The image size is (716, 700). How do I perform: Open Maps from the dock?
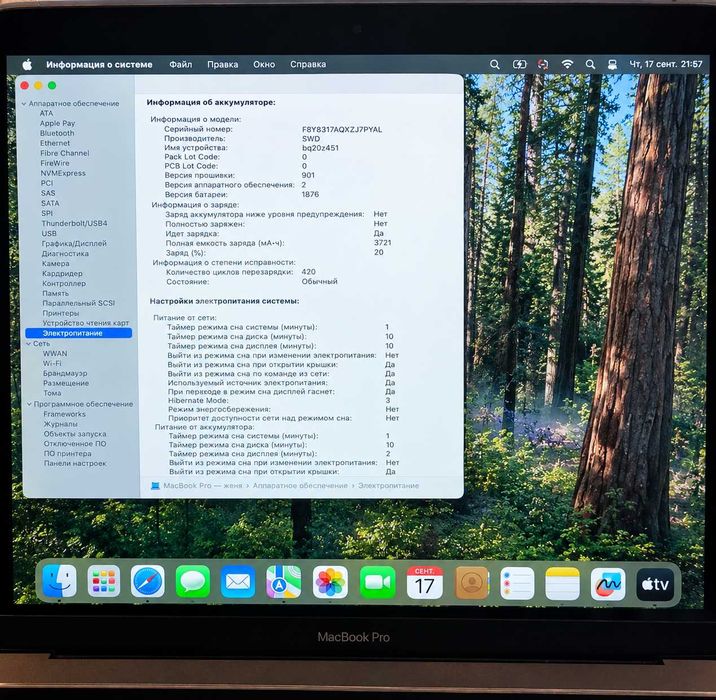coord(284,582)
